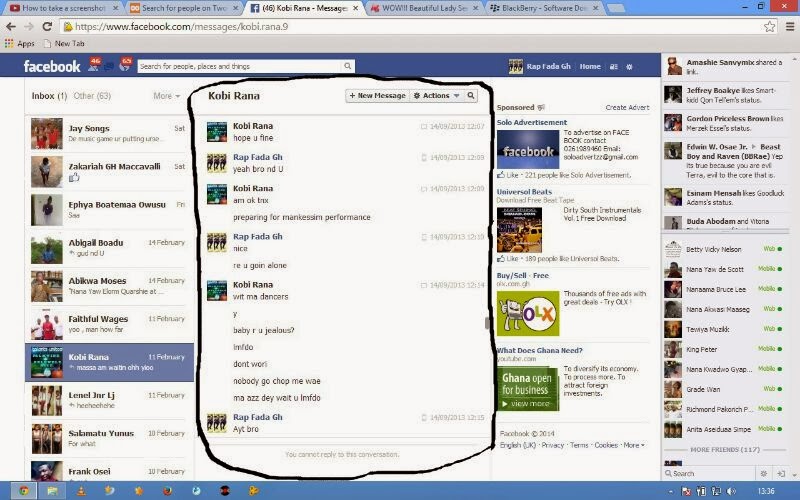800x500 pixels.
Task: Click MORE FRIENDS (117) in chat sidebar
Action: pyautogui.click(x=724, y=449)
